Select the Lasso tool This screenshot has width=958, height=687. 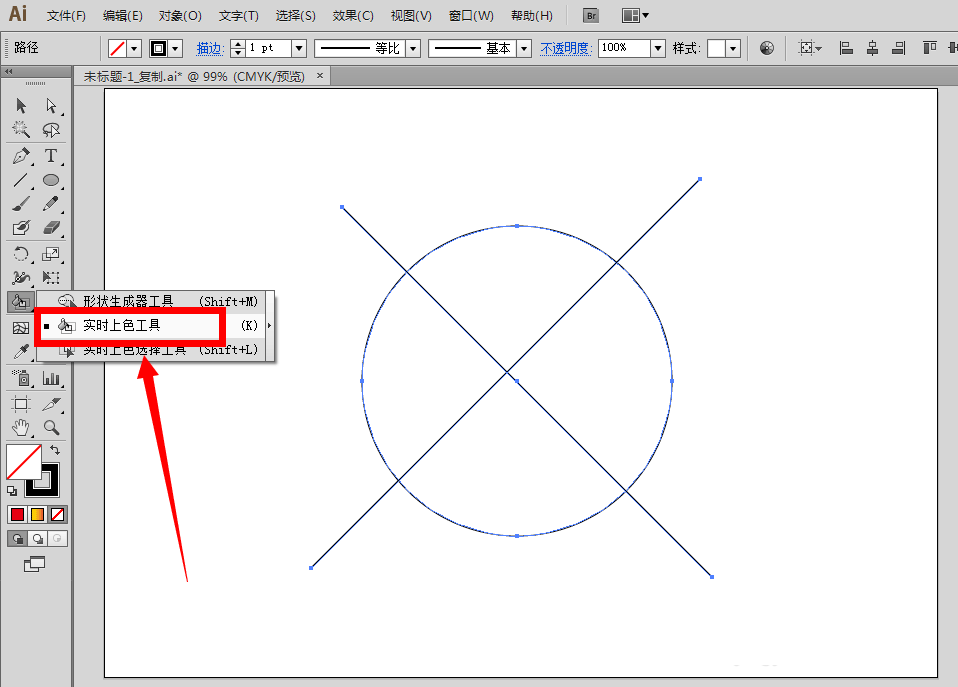[51, 130]
